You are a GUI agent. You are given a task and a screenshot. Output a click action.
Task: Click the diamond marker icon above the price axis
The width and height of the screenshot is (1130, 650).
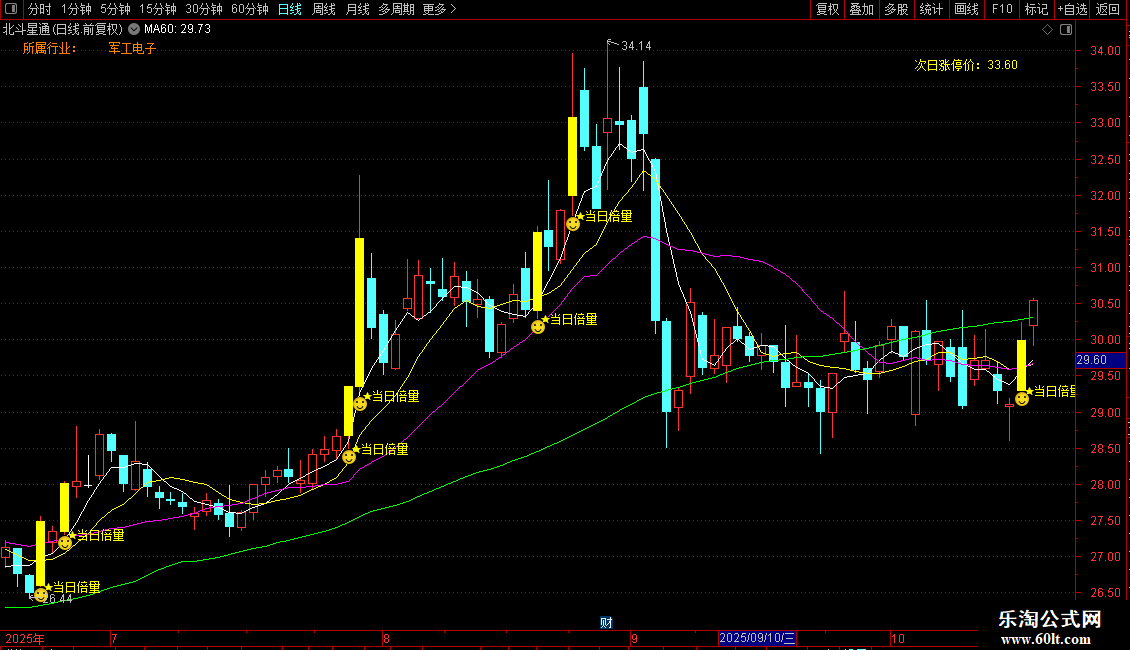click(1047, 30)
